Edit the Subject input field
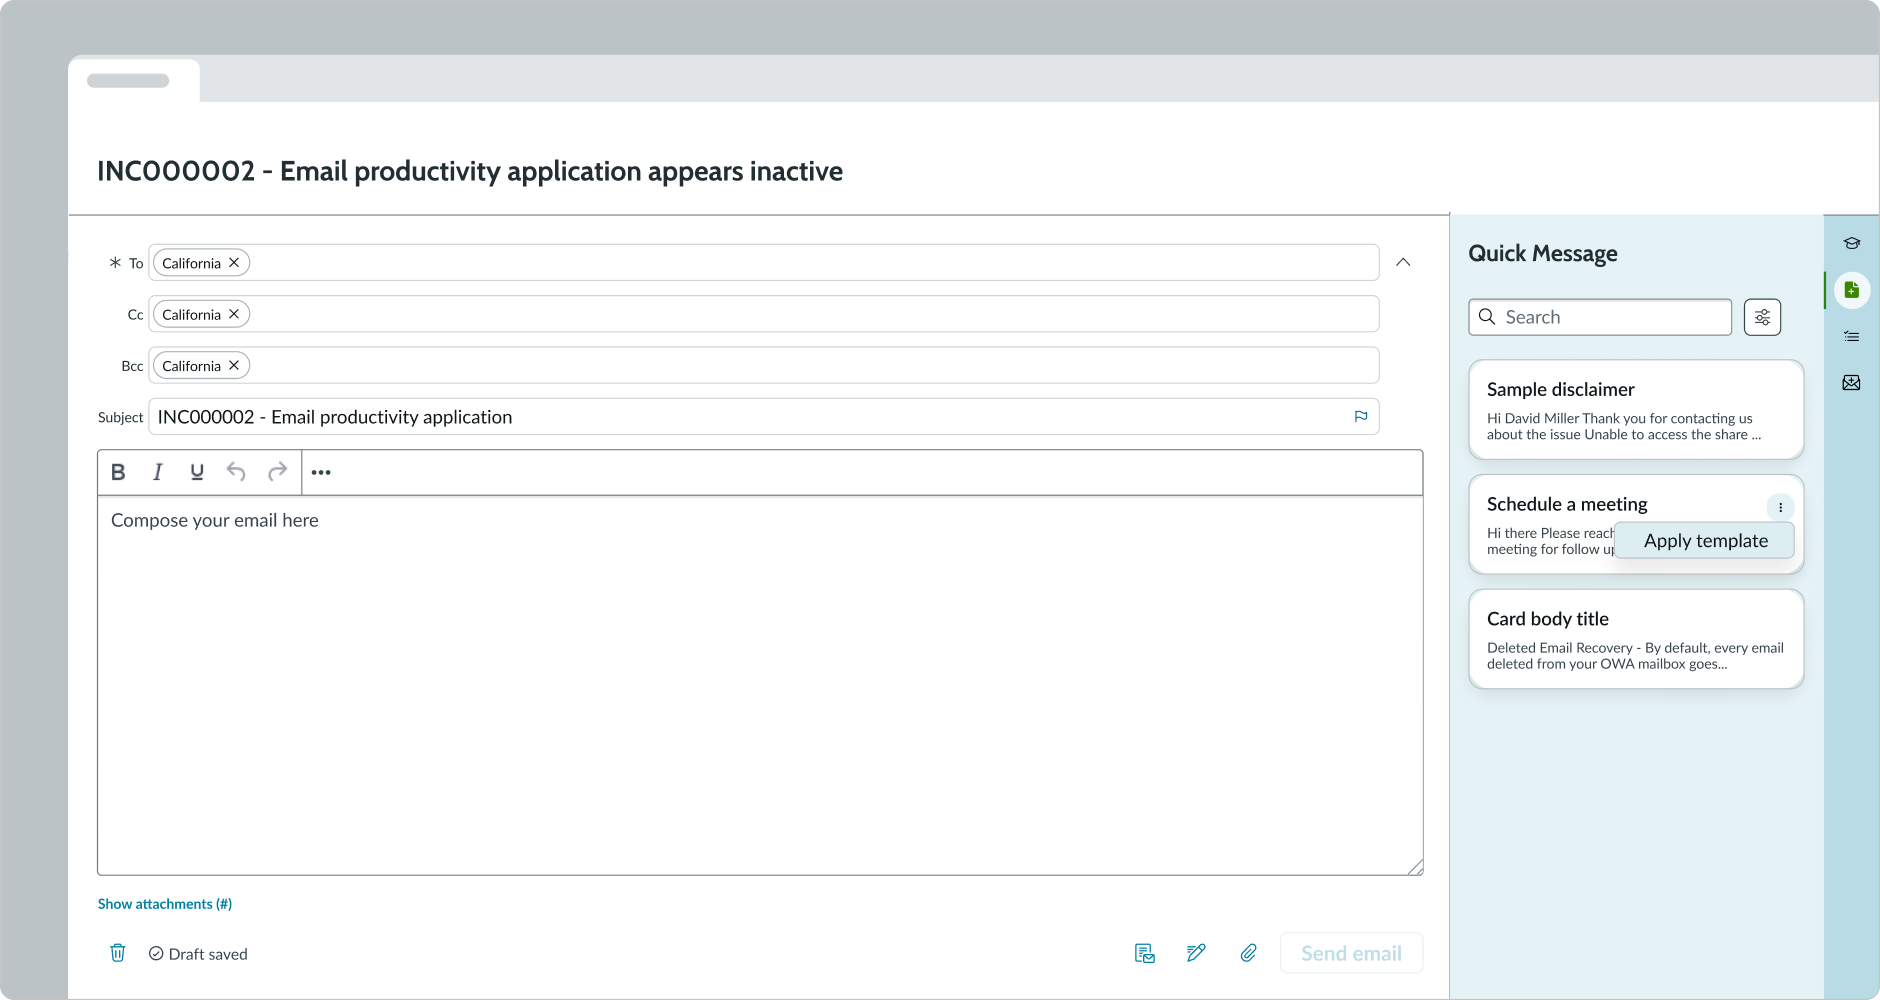This screenshot has width=1880, height=1000. click(x=763, y=417)
